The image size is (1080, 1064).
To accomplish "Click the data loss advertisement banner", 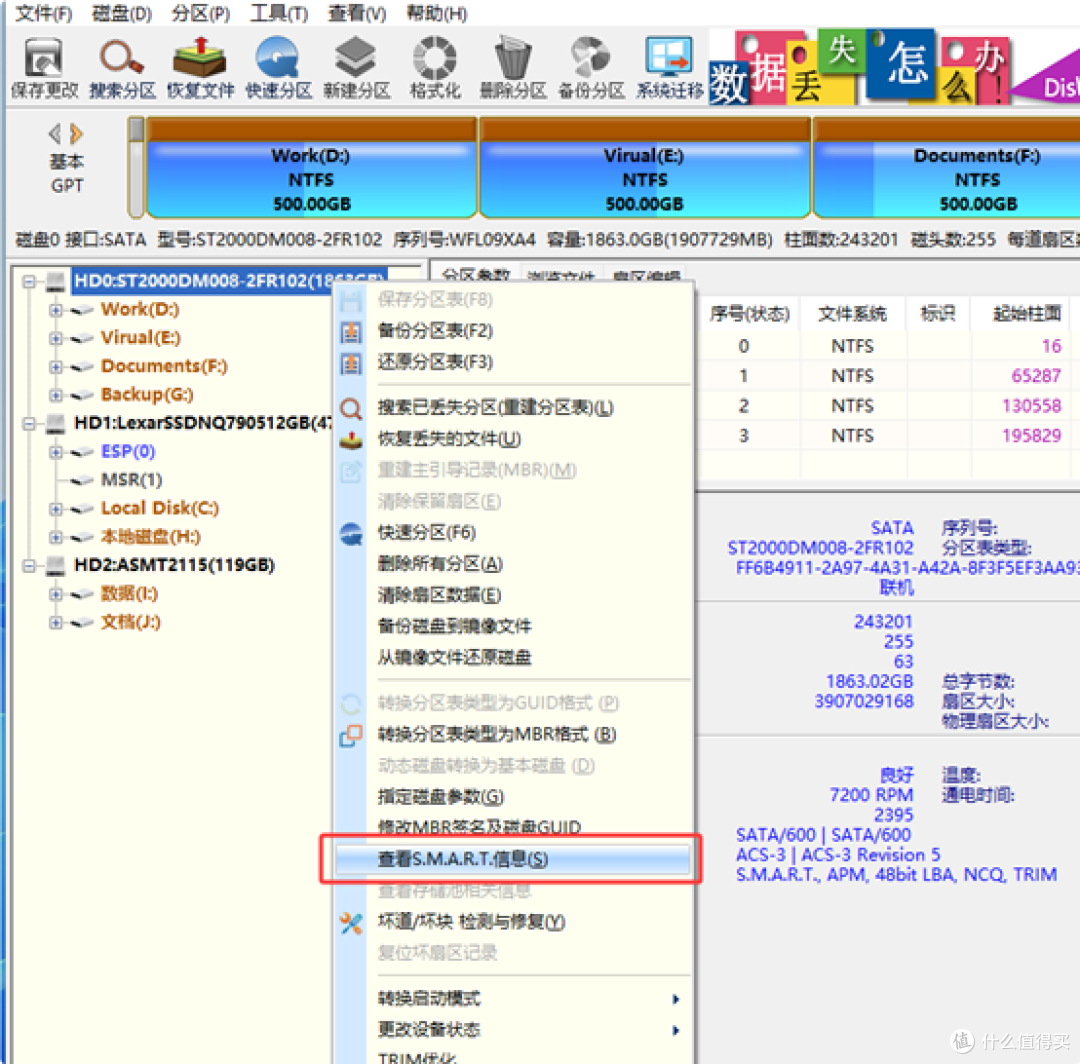I will click(894, 67).
